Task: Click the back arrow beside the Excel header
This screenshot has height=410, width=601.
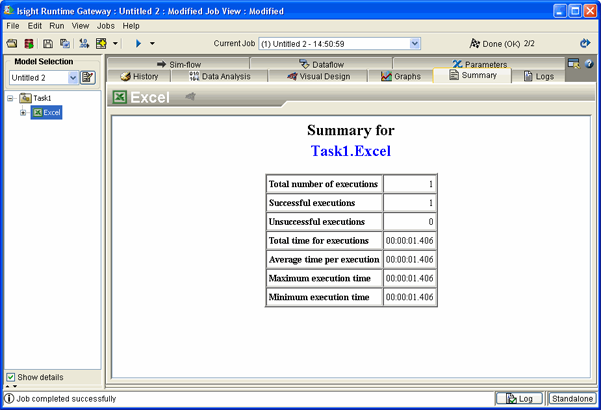Action: 190,97
